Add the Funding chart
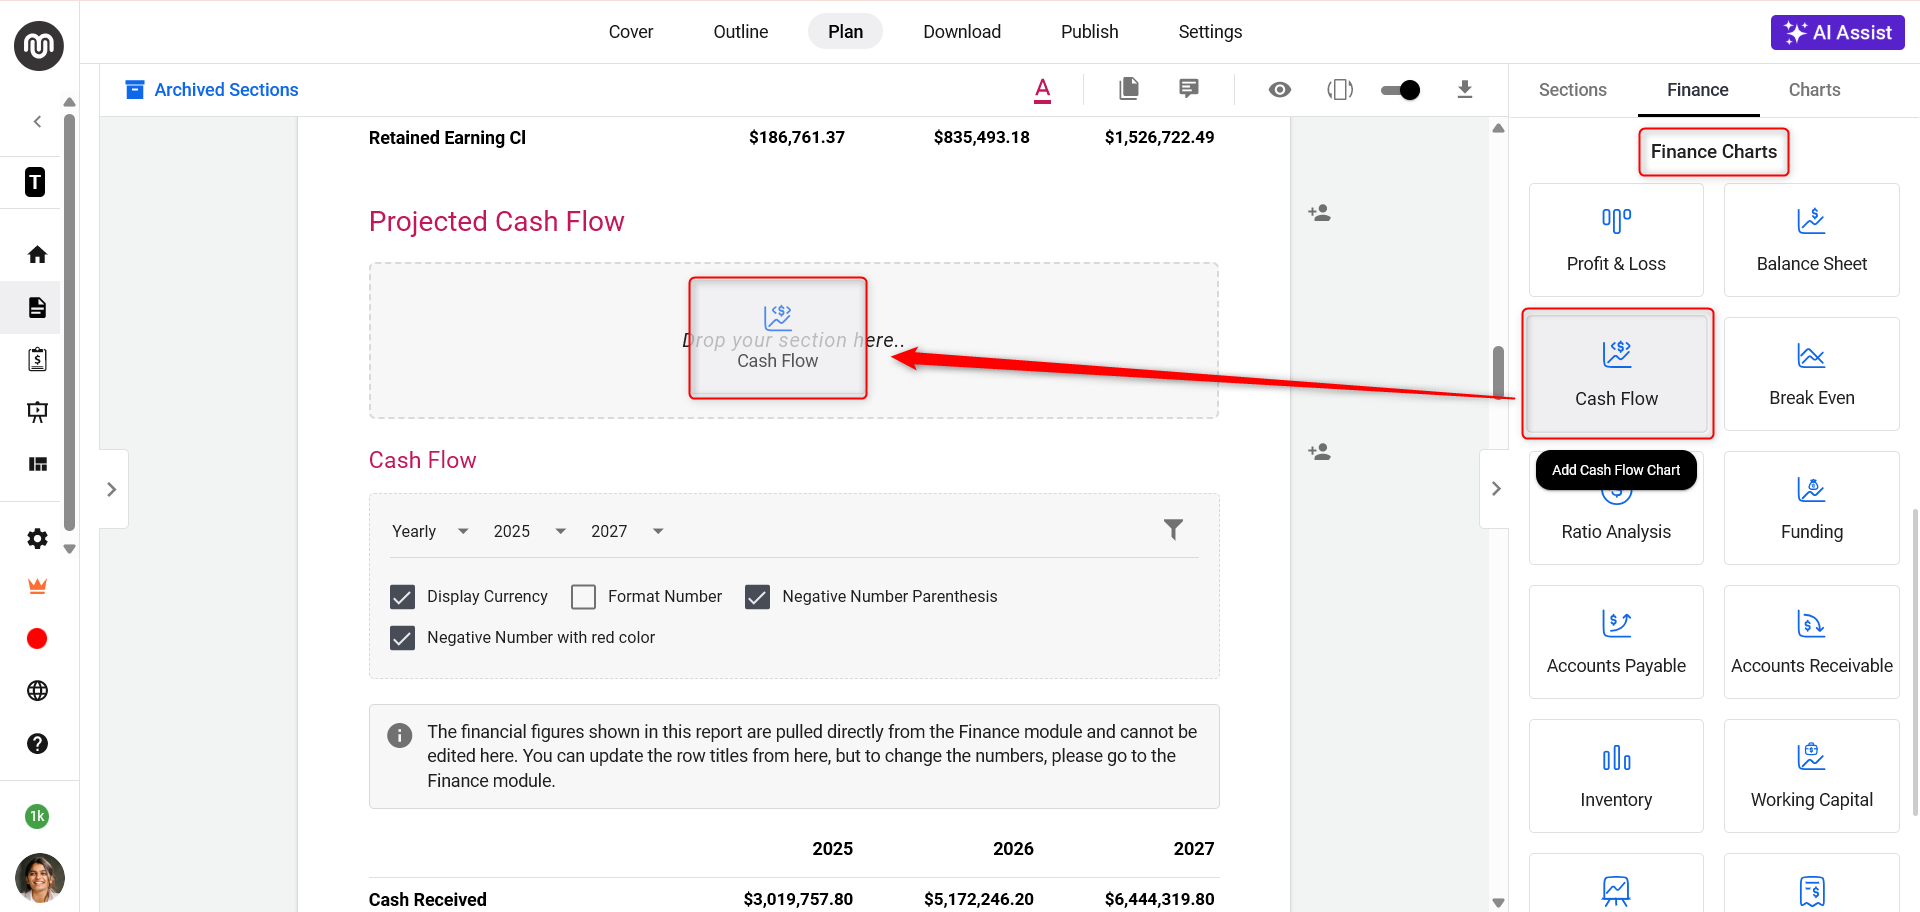This screenshot has height=912, width=1920. [x=1811, y=508]
